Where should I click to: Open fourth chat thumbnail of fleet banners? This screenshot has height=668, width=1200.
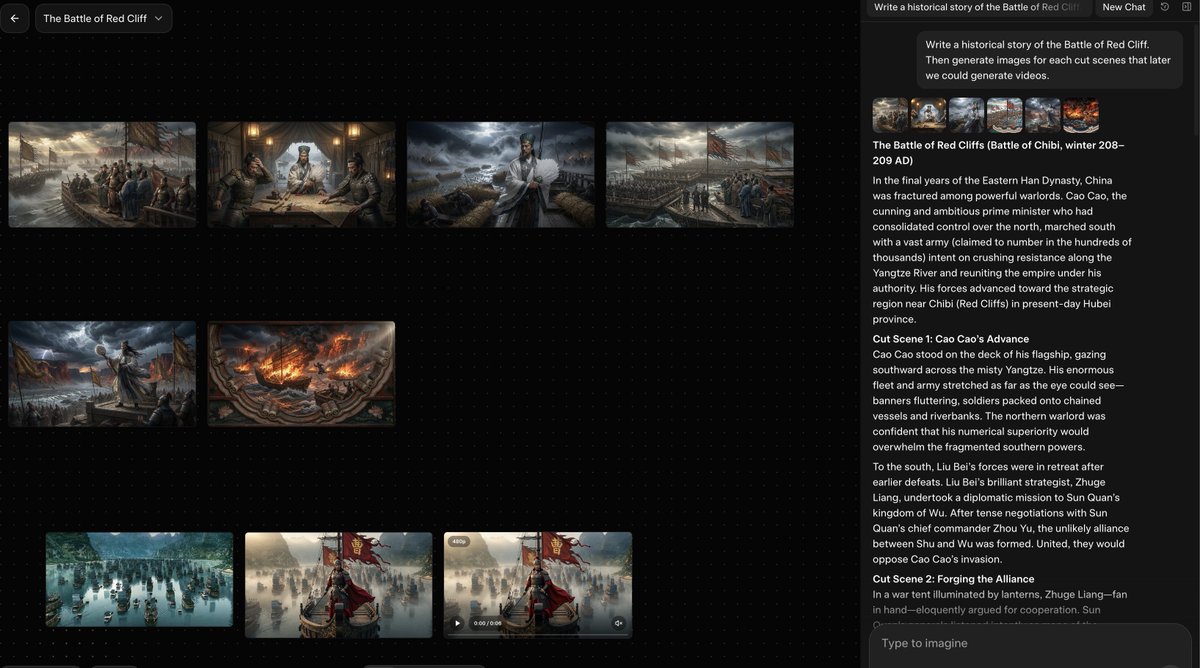point(1004,115)
